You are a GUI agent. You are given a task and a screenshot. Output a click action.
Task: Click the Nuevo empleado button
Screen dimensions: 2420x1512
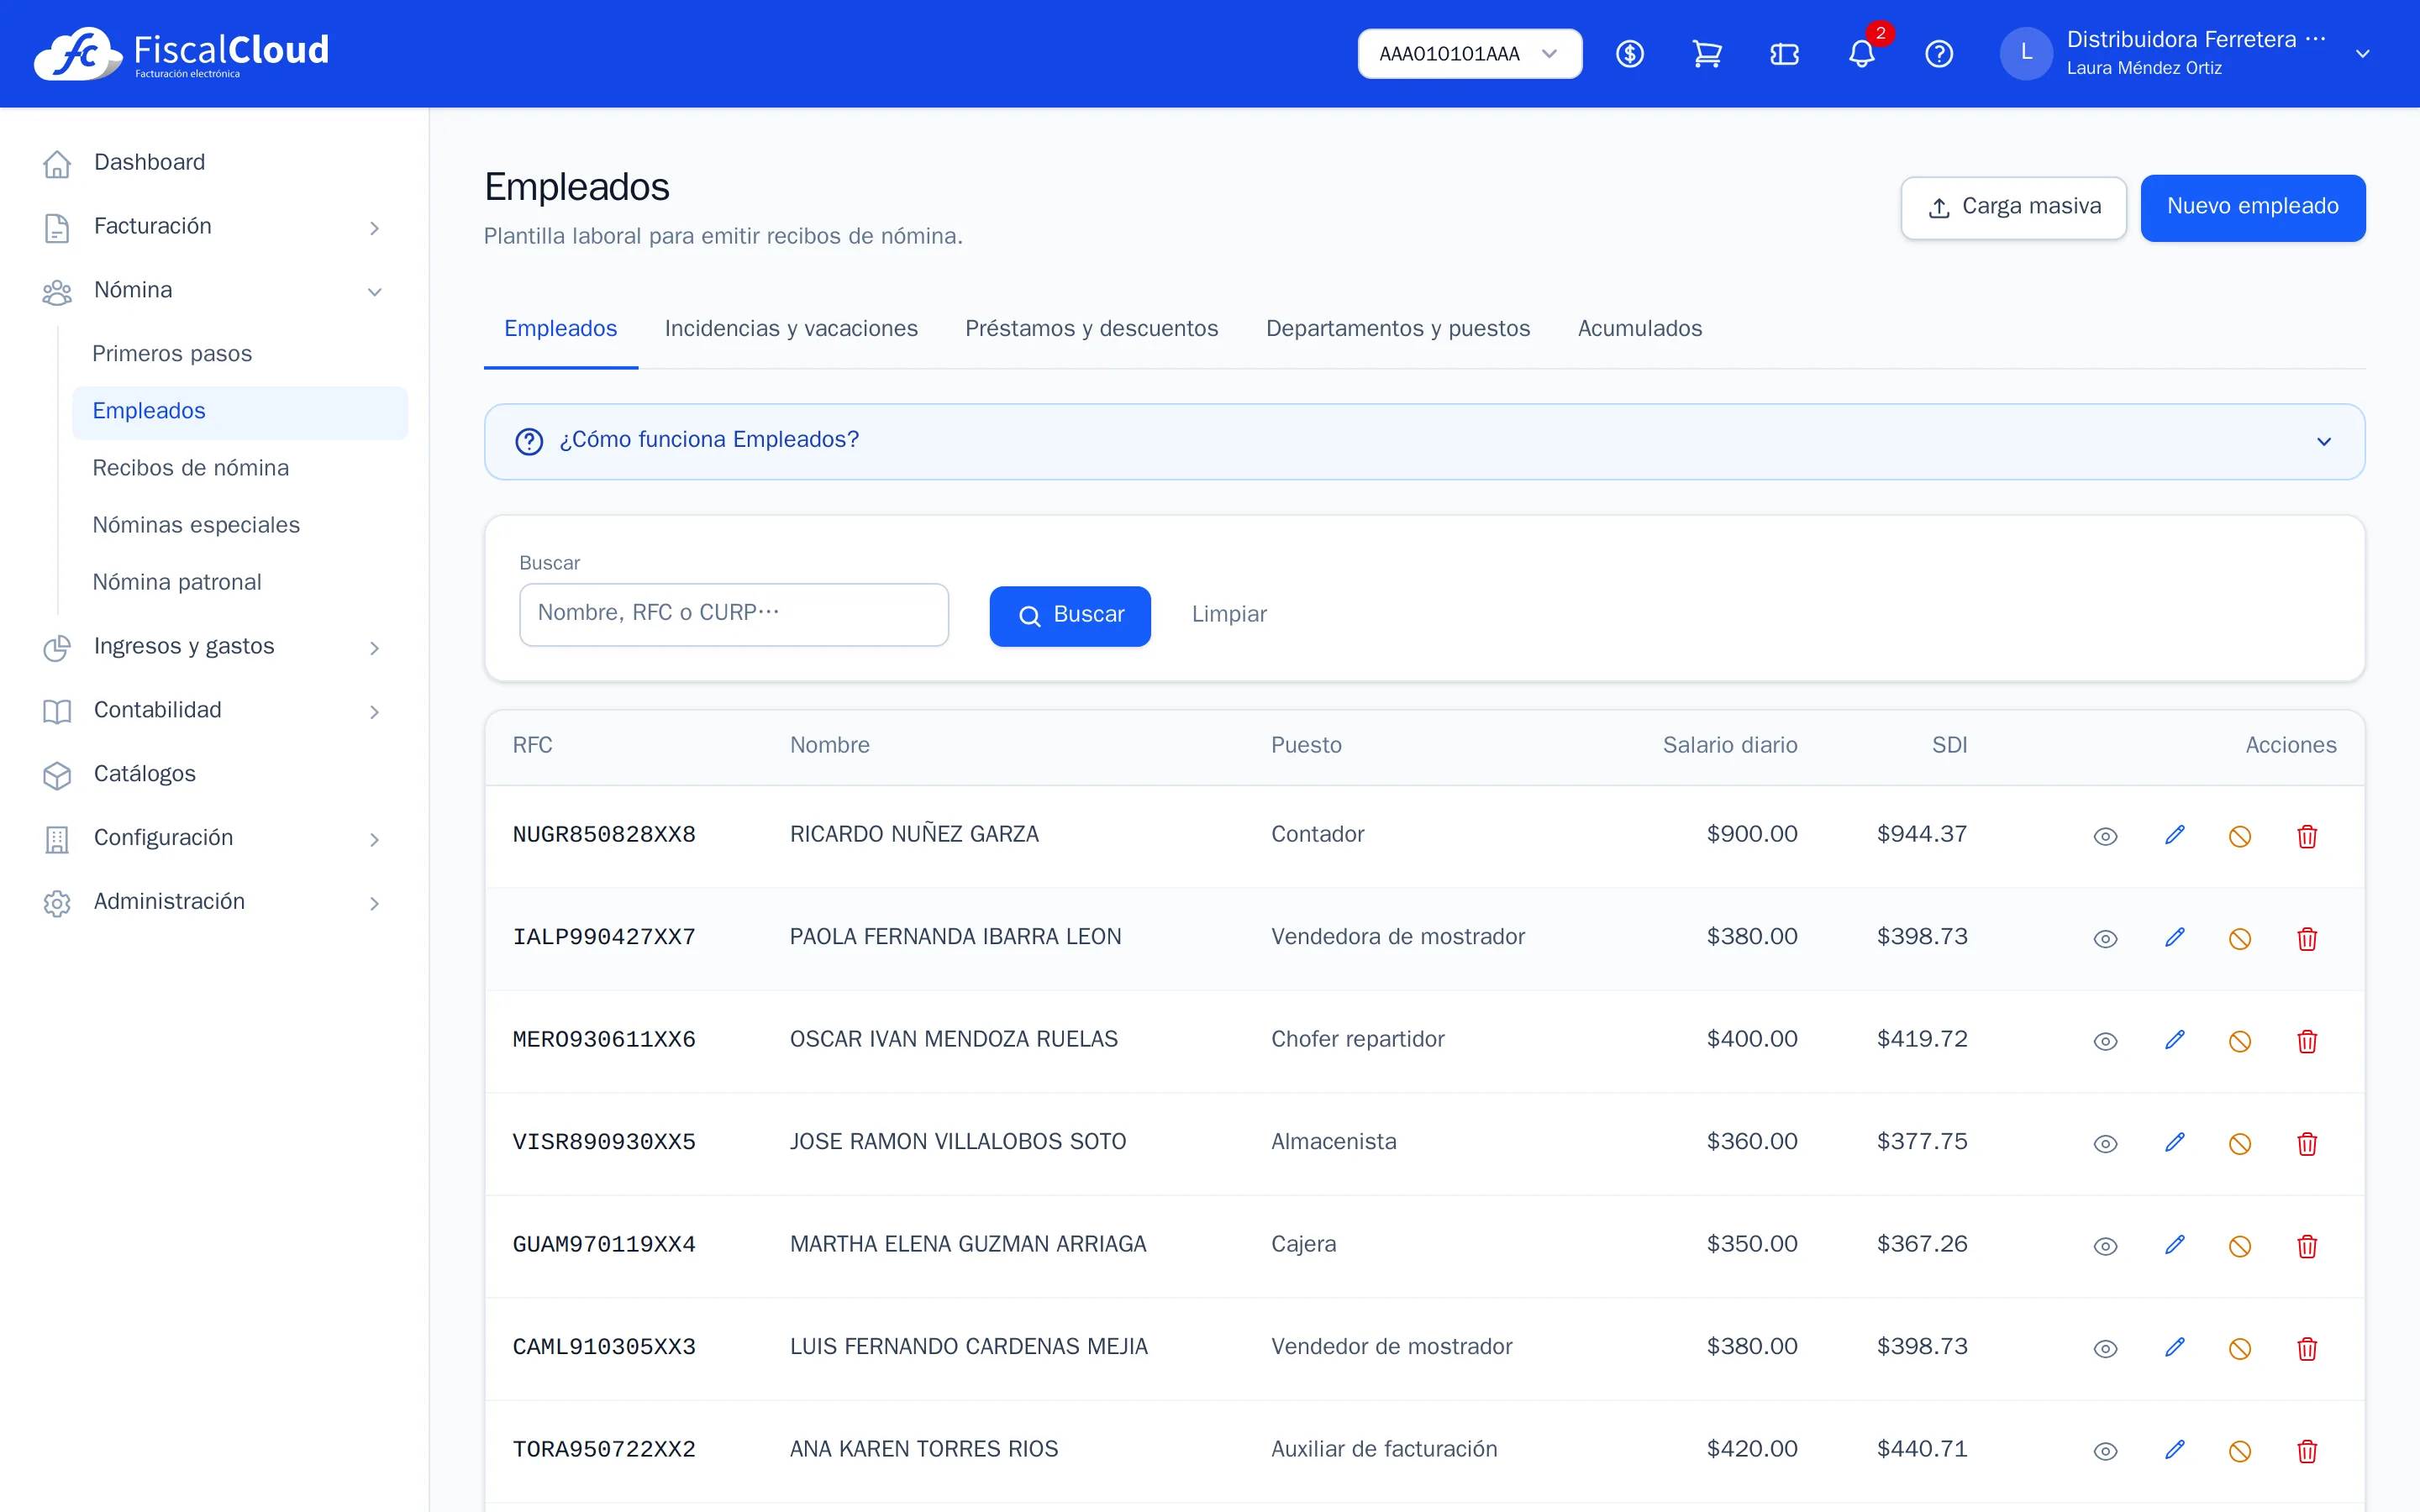point(2252,207)
